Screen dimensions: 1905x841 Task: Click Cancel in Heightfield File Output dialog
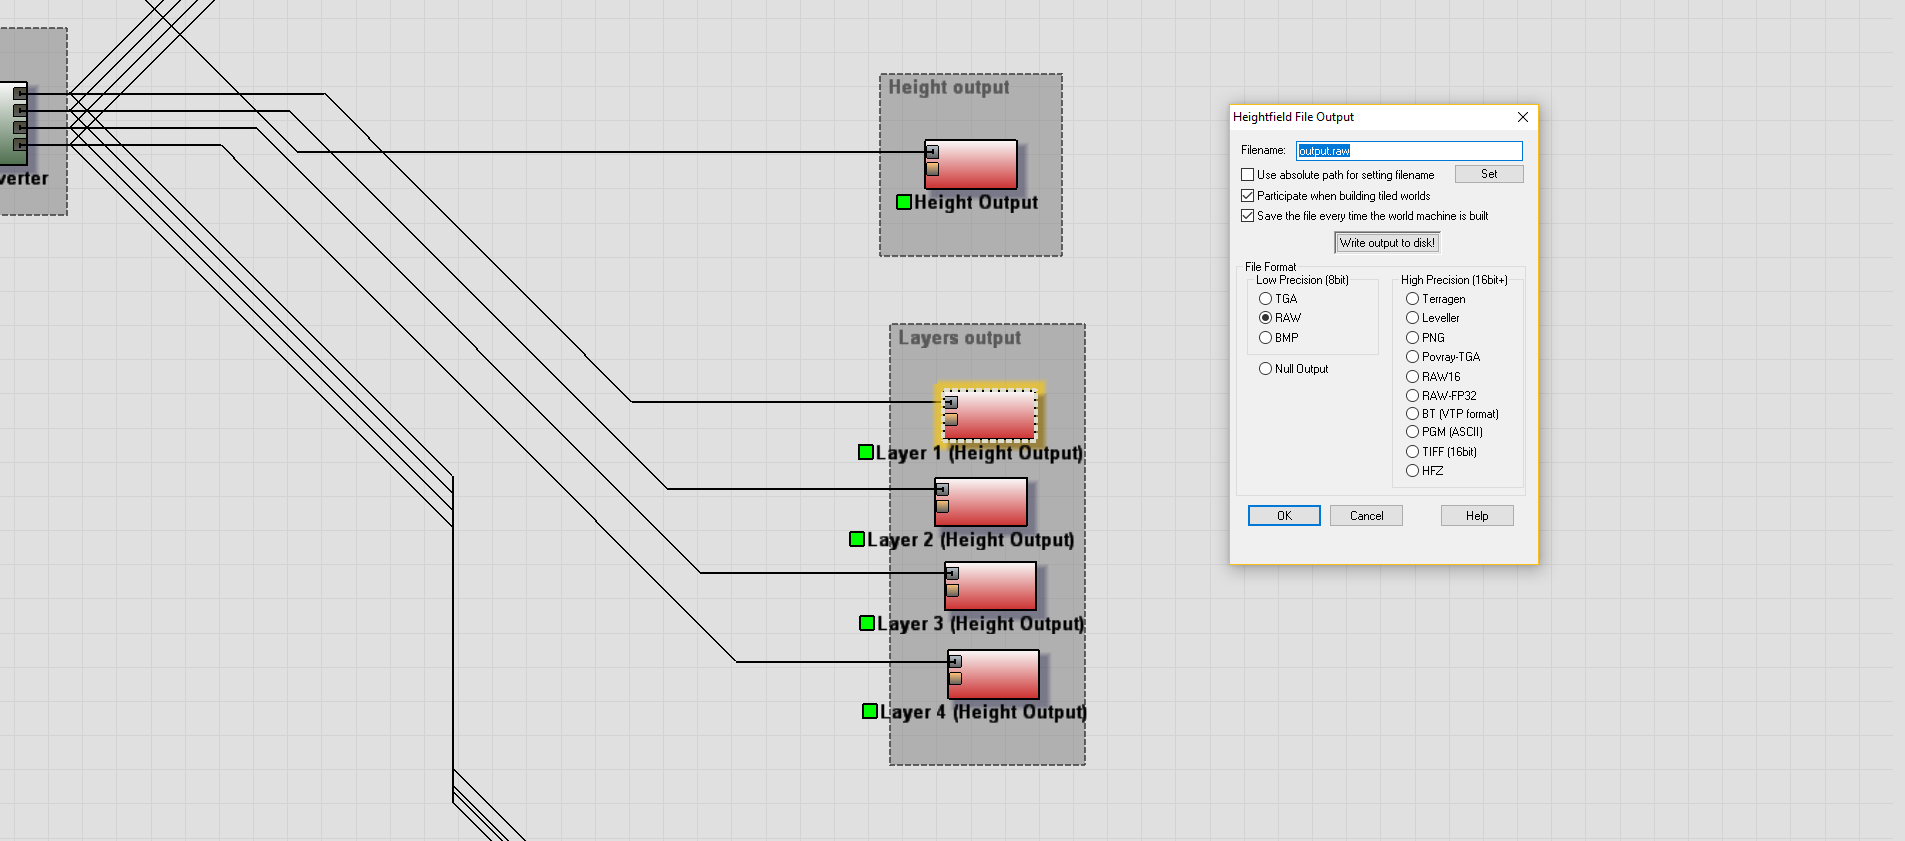coord(1366,516)
